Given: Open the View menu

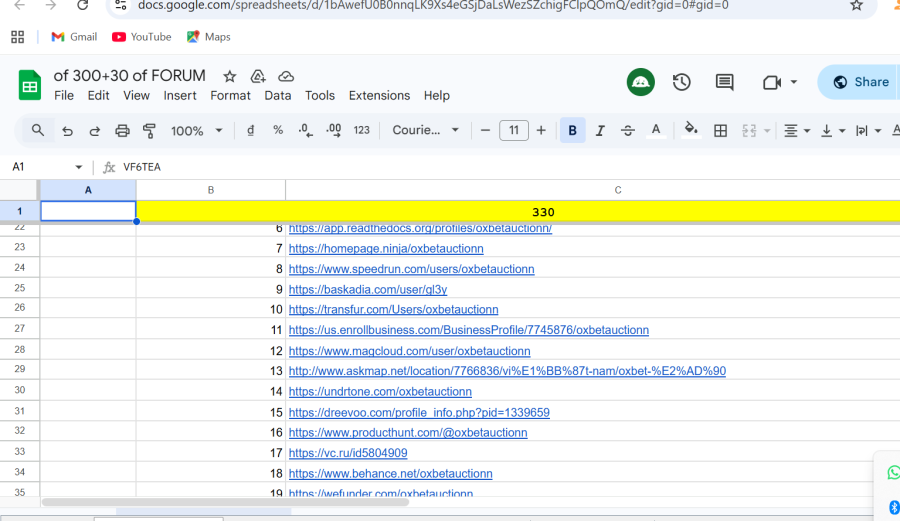Looking at the screenshot, I should click(136, 95).
